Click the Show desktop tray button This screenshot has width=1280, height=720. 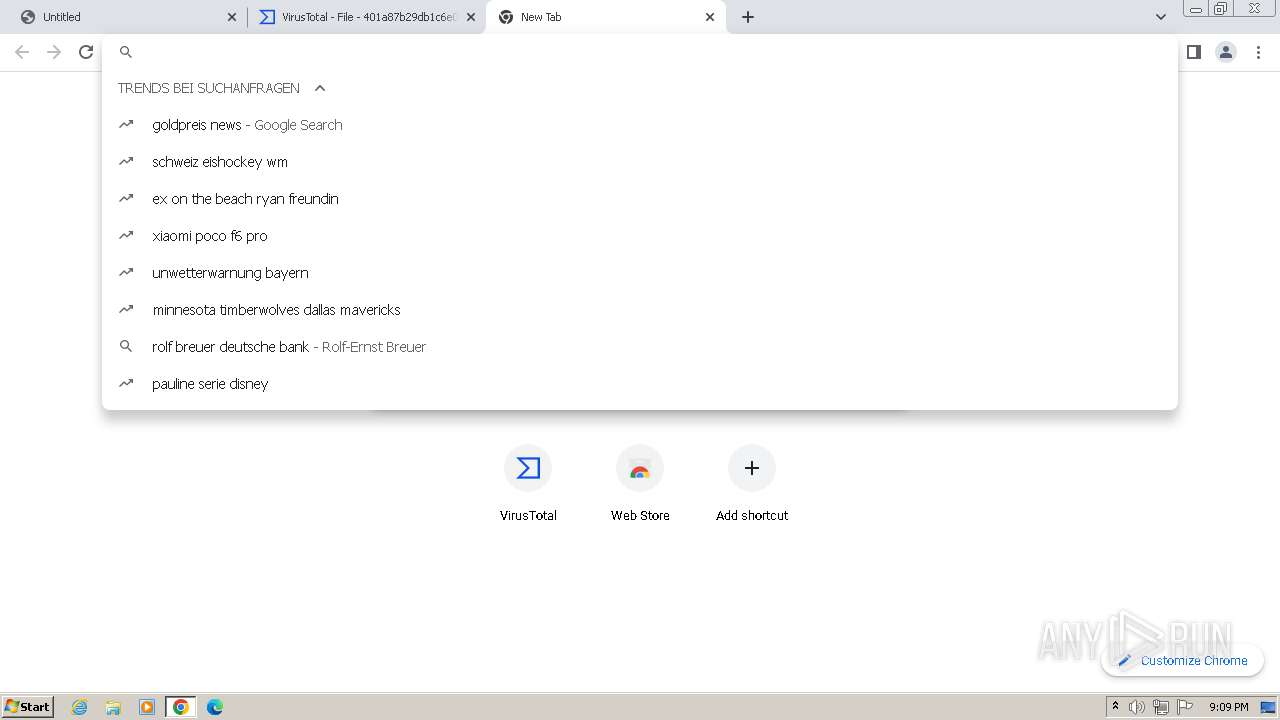point(1268,707)
